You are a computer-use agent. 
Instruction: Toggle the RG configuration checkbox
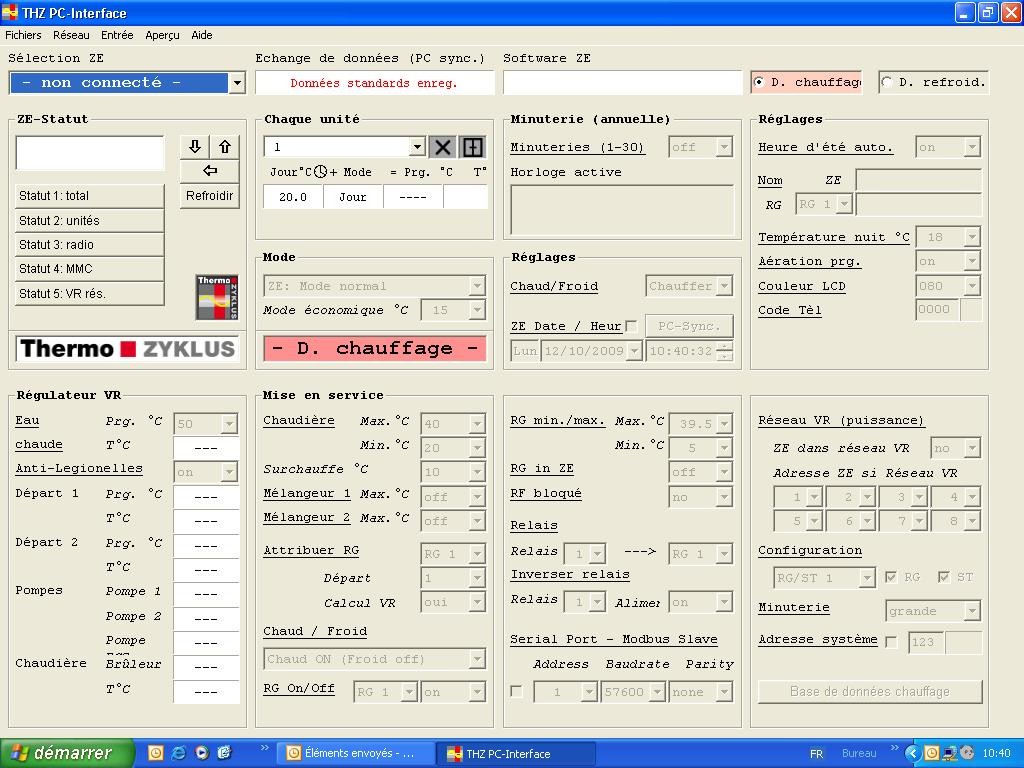click(x=891, y=577)
